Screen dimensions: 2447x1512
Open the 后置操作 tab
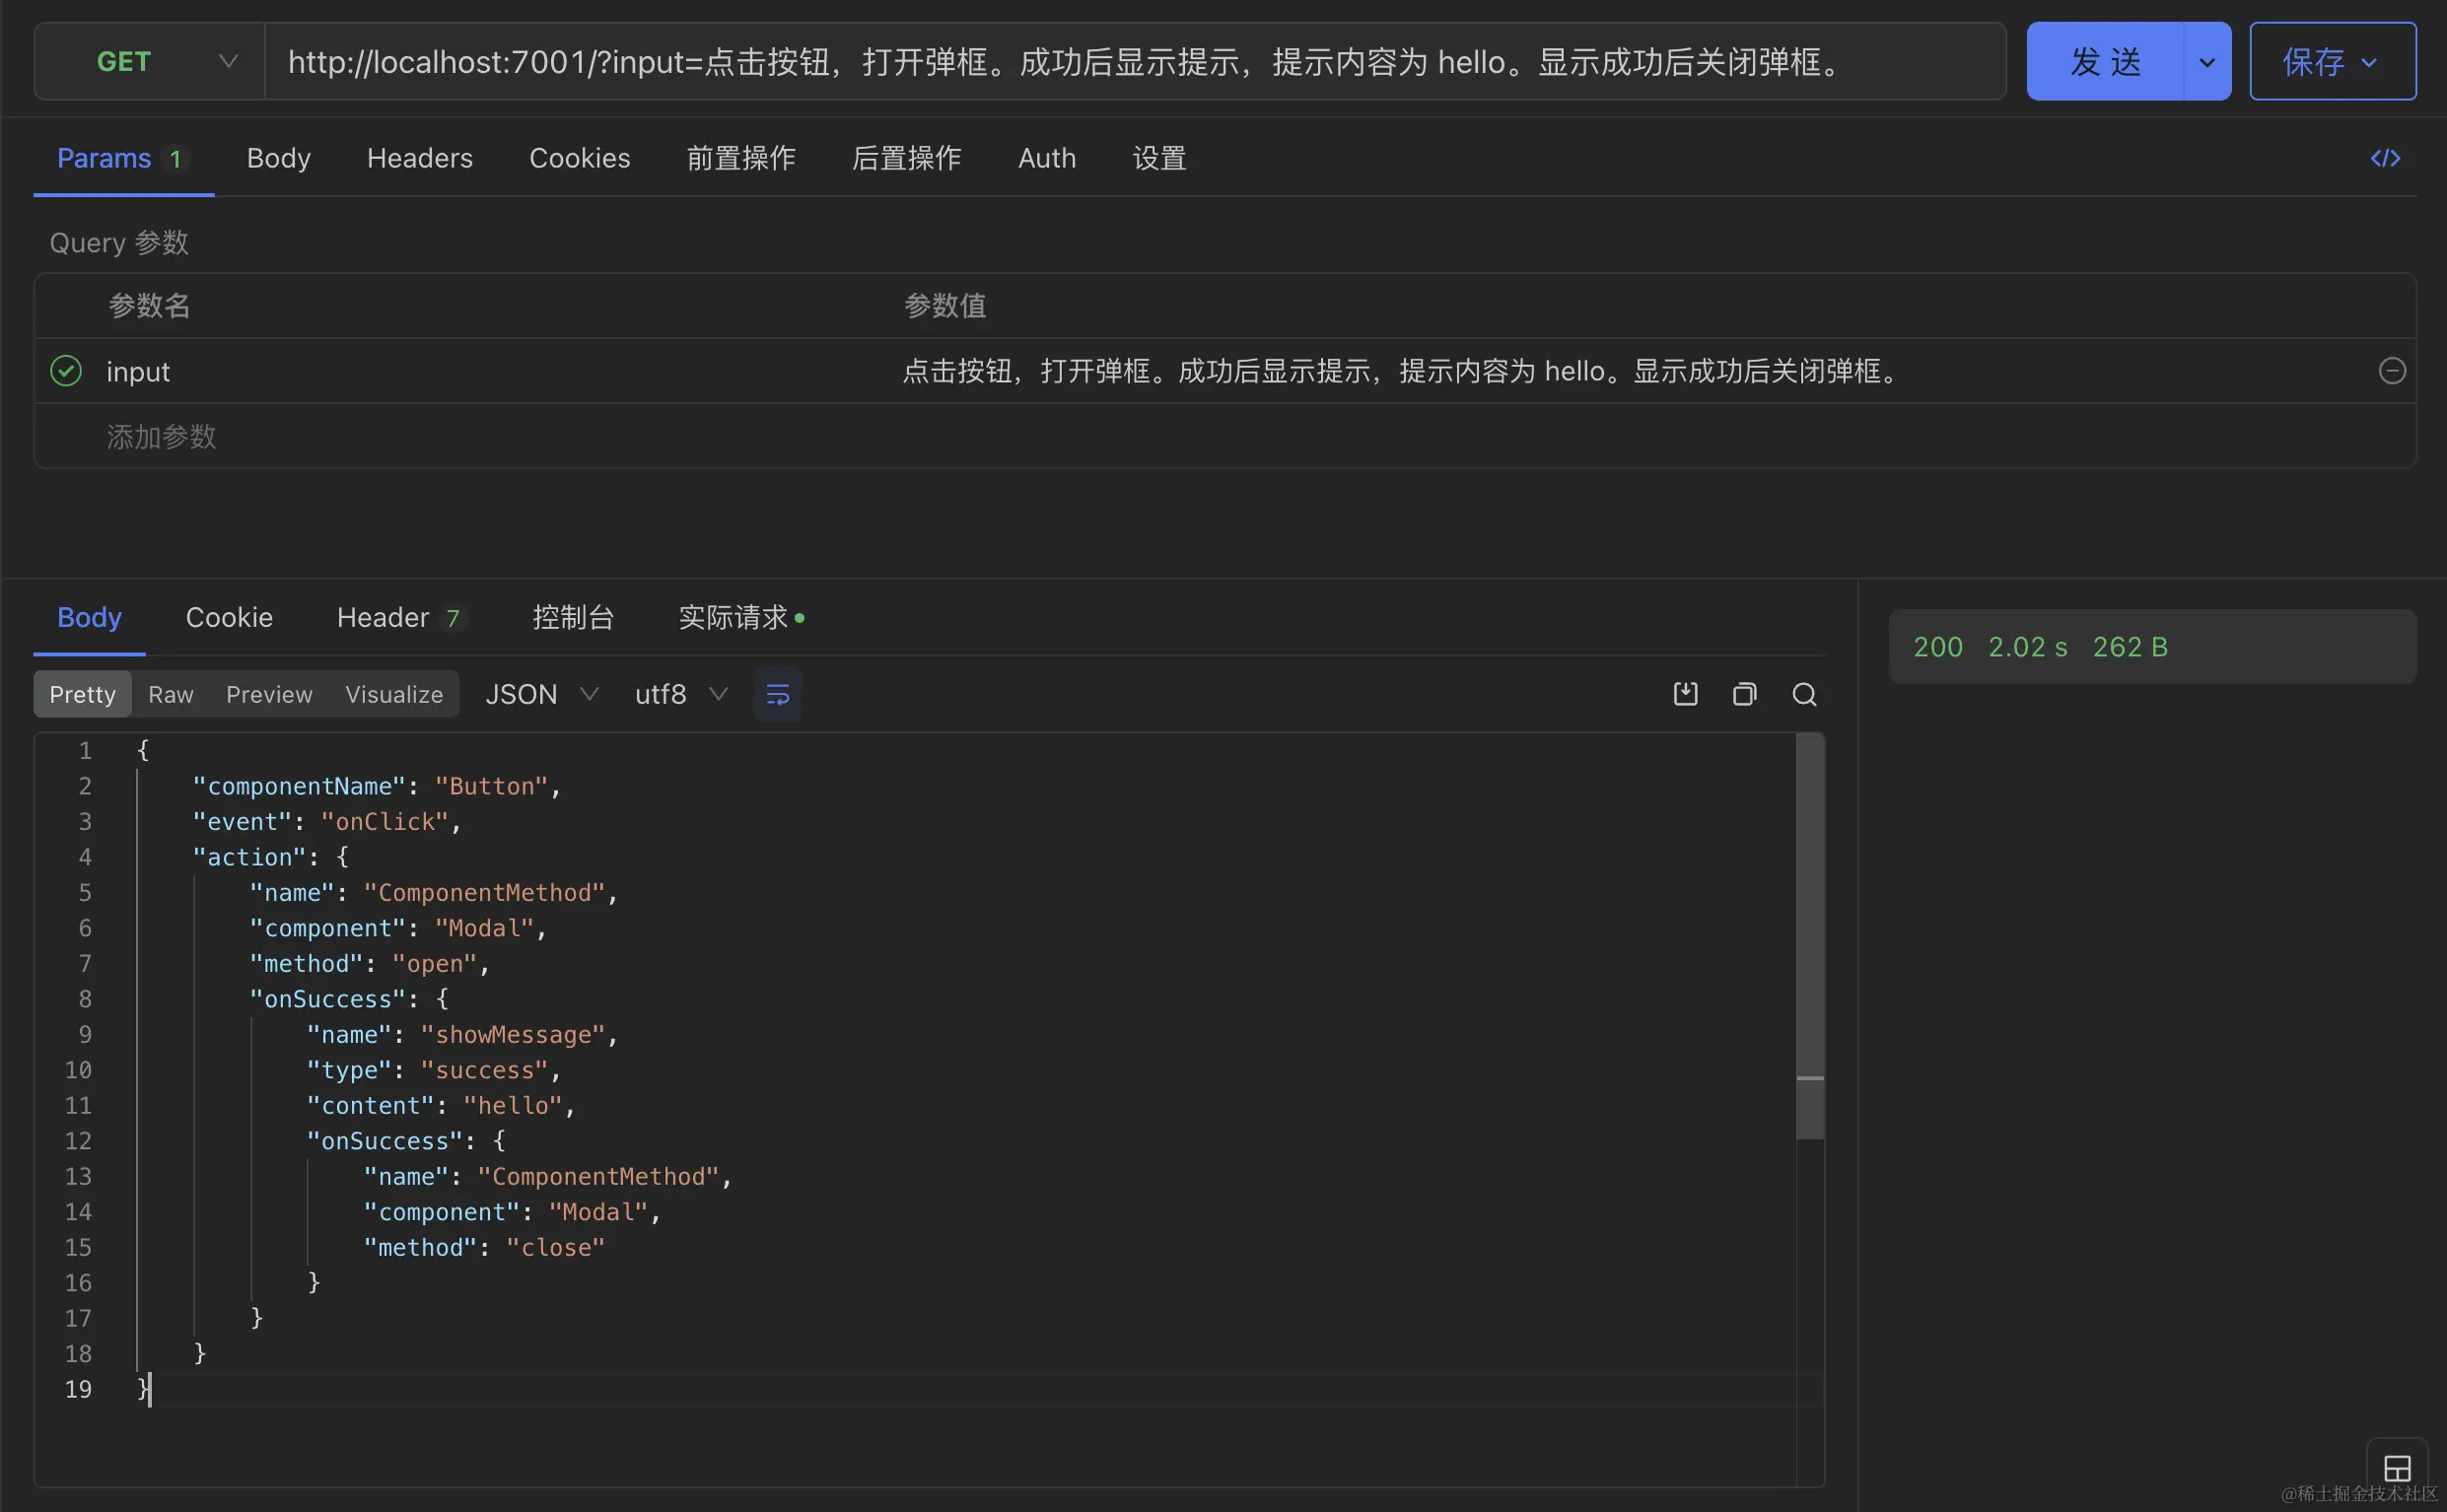tap(906, 158)
